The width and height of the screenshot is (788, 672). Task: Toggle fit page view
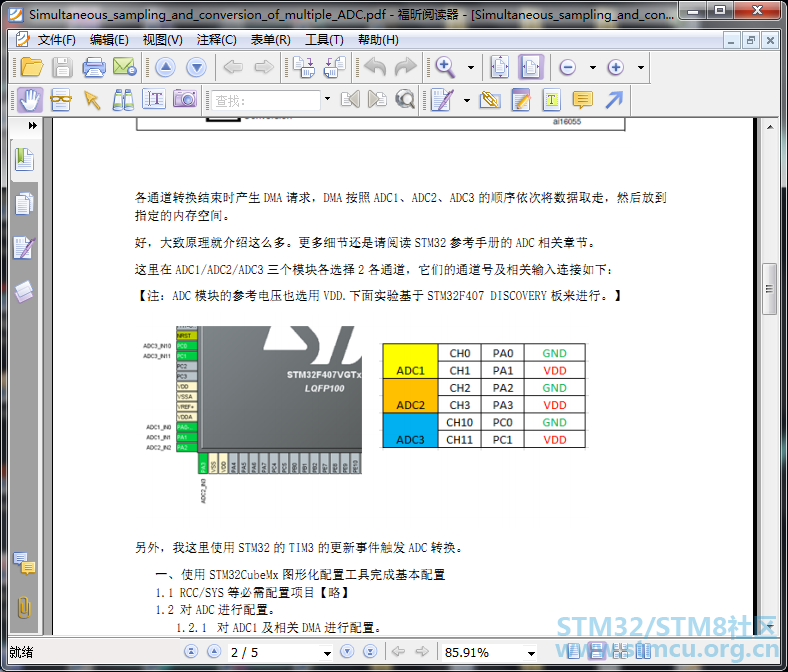500,67
